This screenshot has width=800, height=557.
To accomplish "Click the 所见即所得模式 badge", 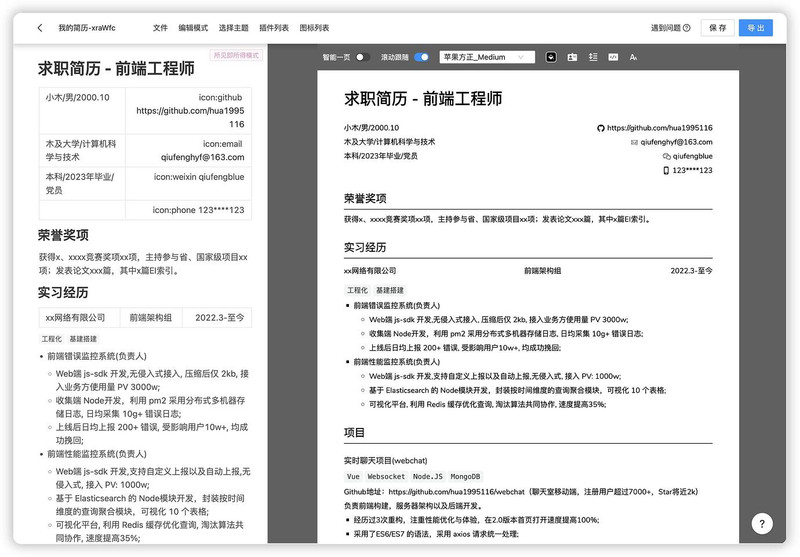I will pyautogui.click(x=236, y=55).
